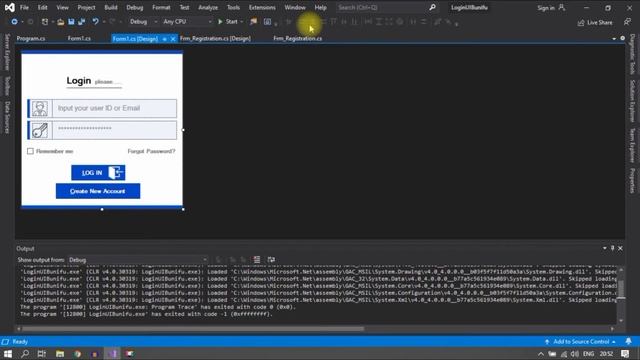Open the Format menu
Screen dimensions: 640x360
[x=161, y=7]
